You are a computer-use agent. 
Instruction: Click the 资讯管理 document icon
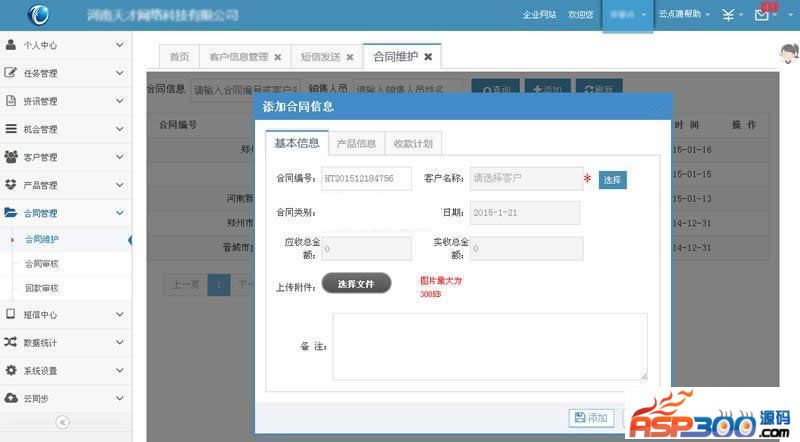point(10,101)
